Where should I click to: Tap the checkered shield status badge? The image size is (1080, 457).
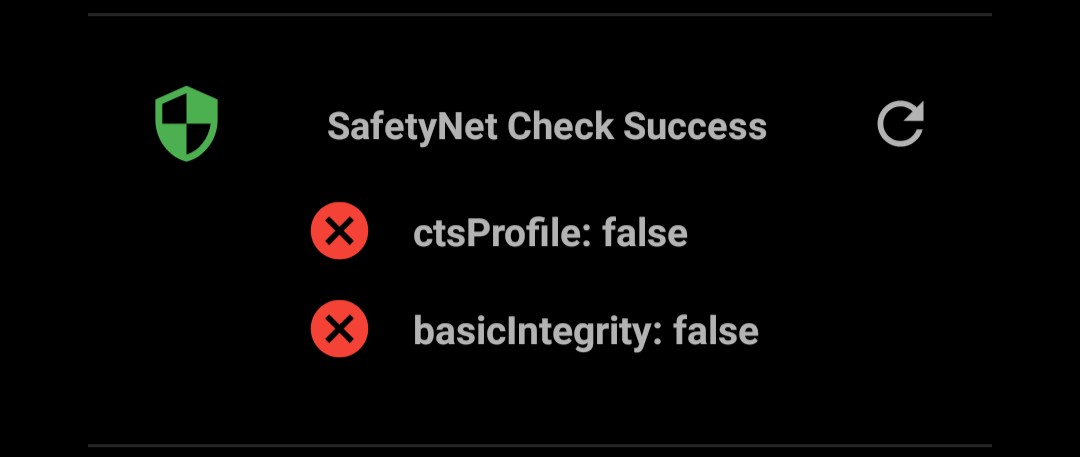(186, 124)
